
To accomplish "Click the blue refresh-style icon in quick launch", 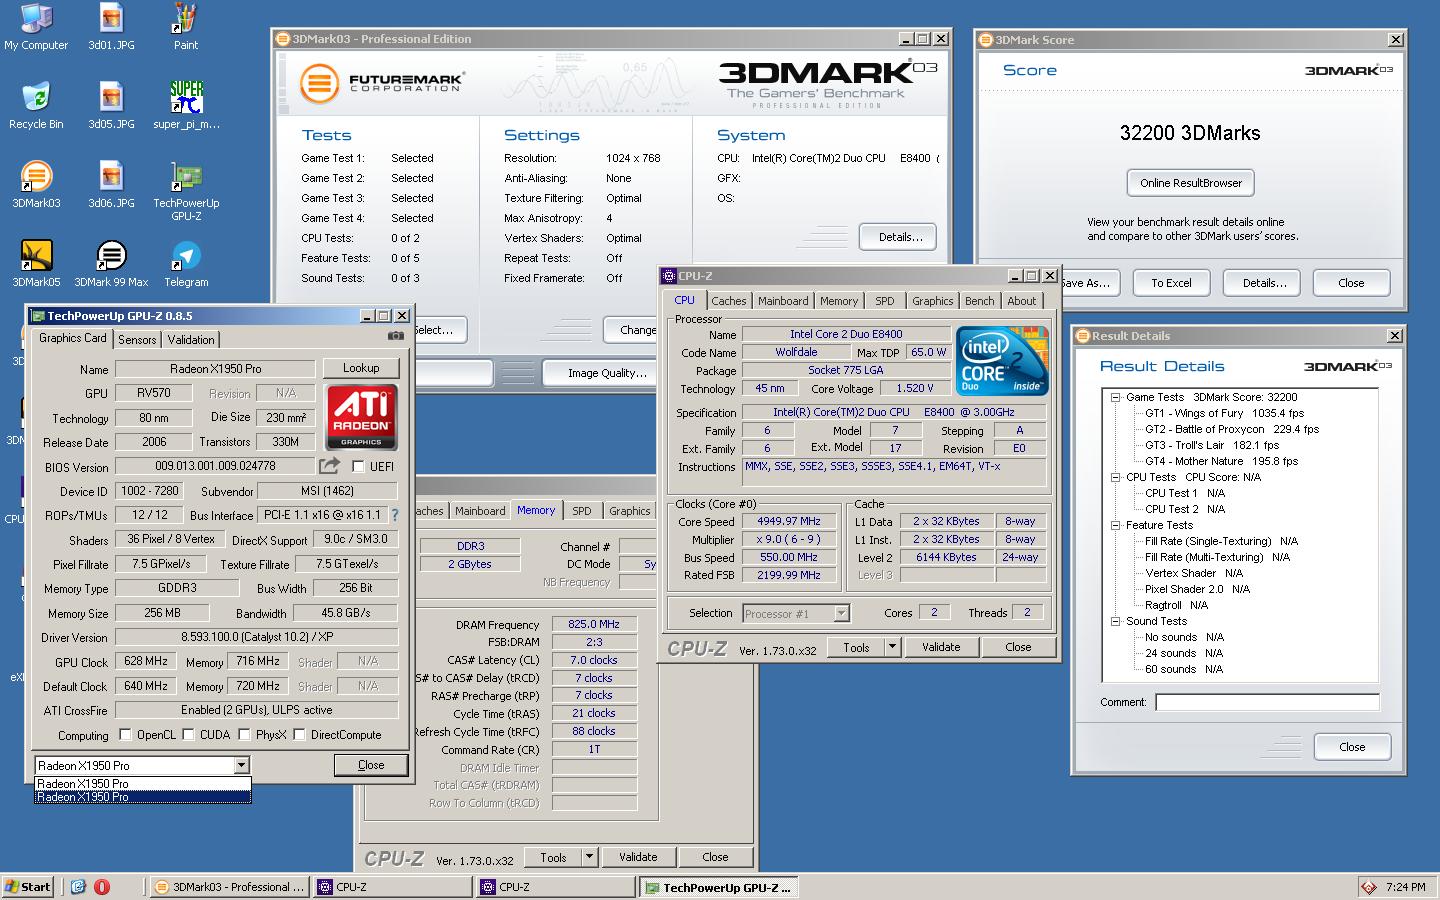I will (x=78, y=886).
